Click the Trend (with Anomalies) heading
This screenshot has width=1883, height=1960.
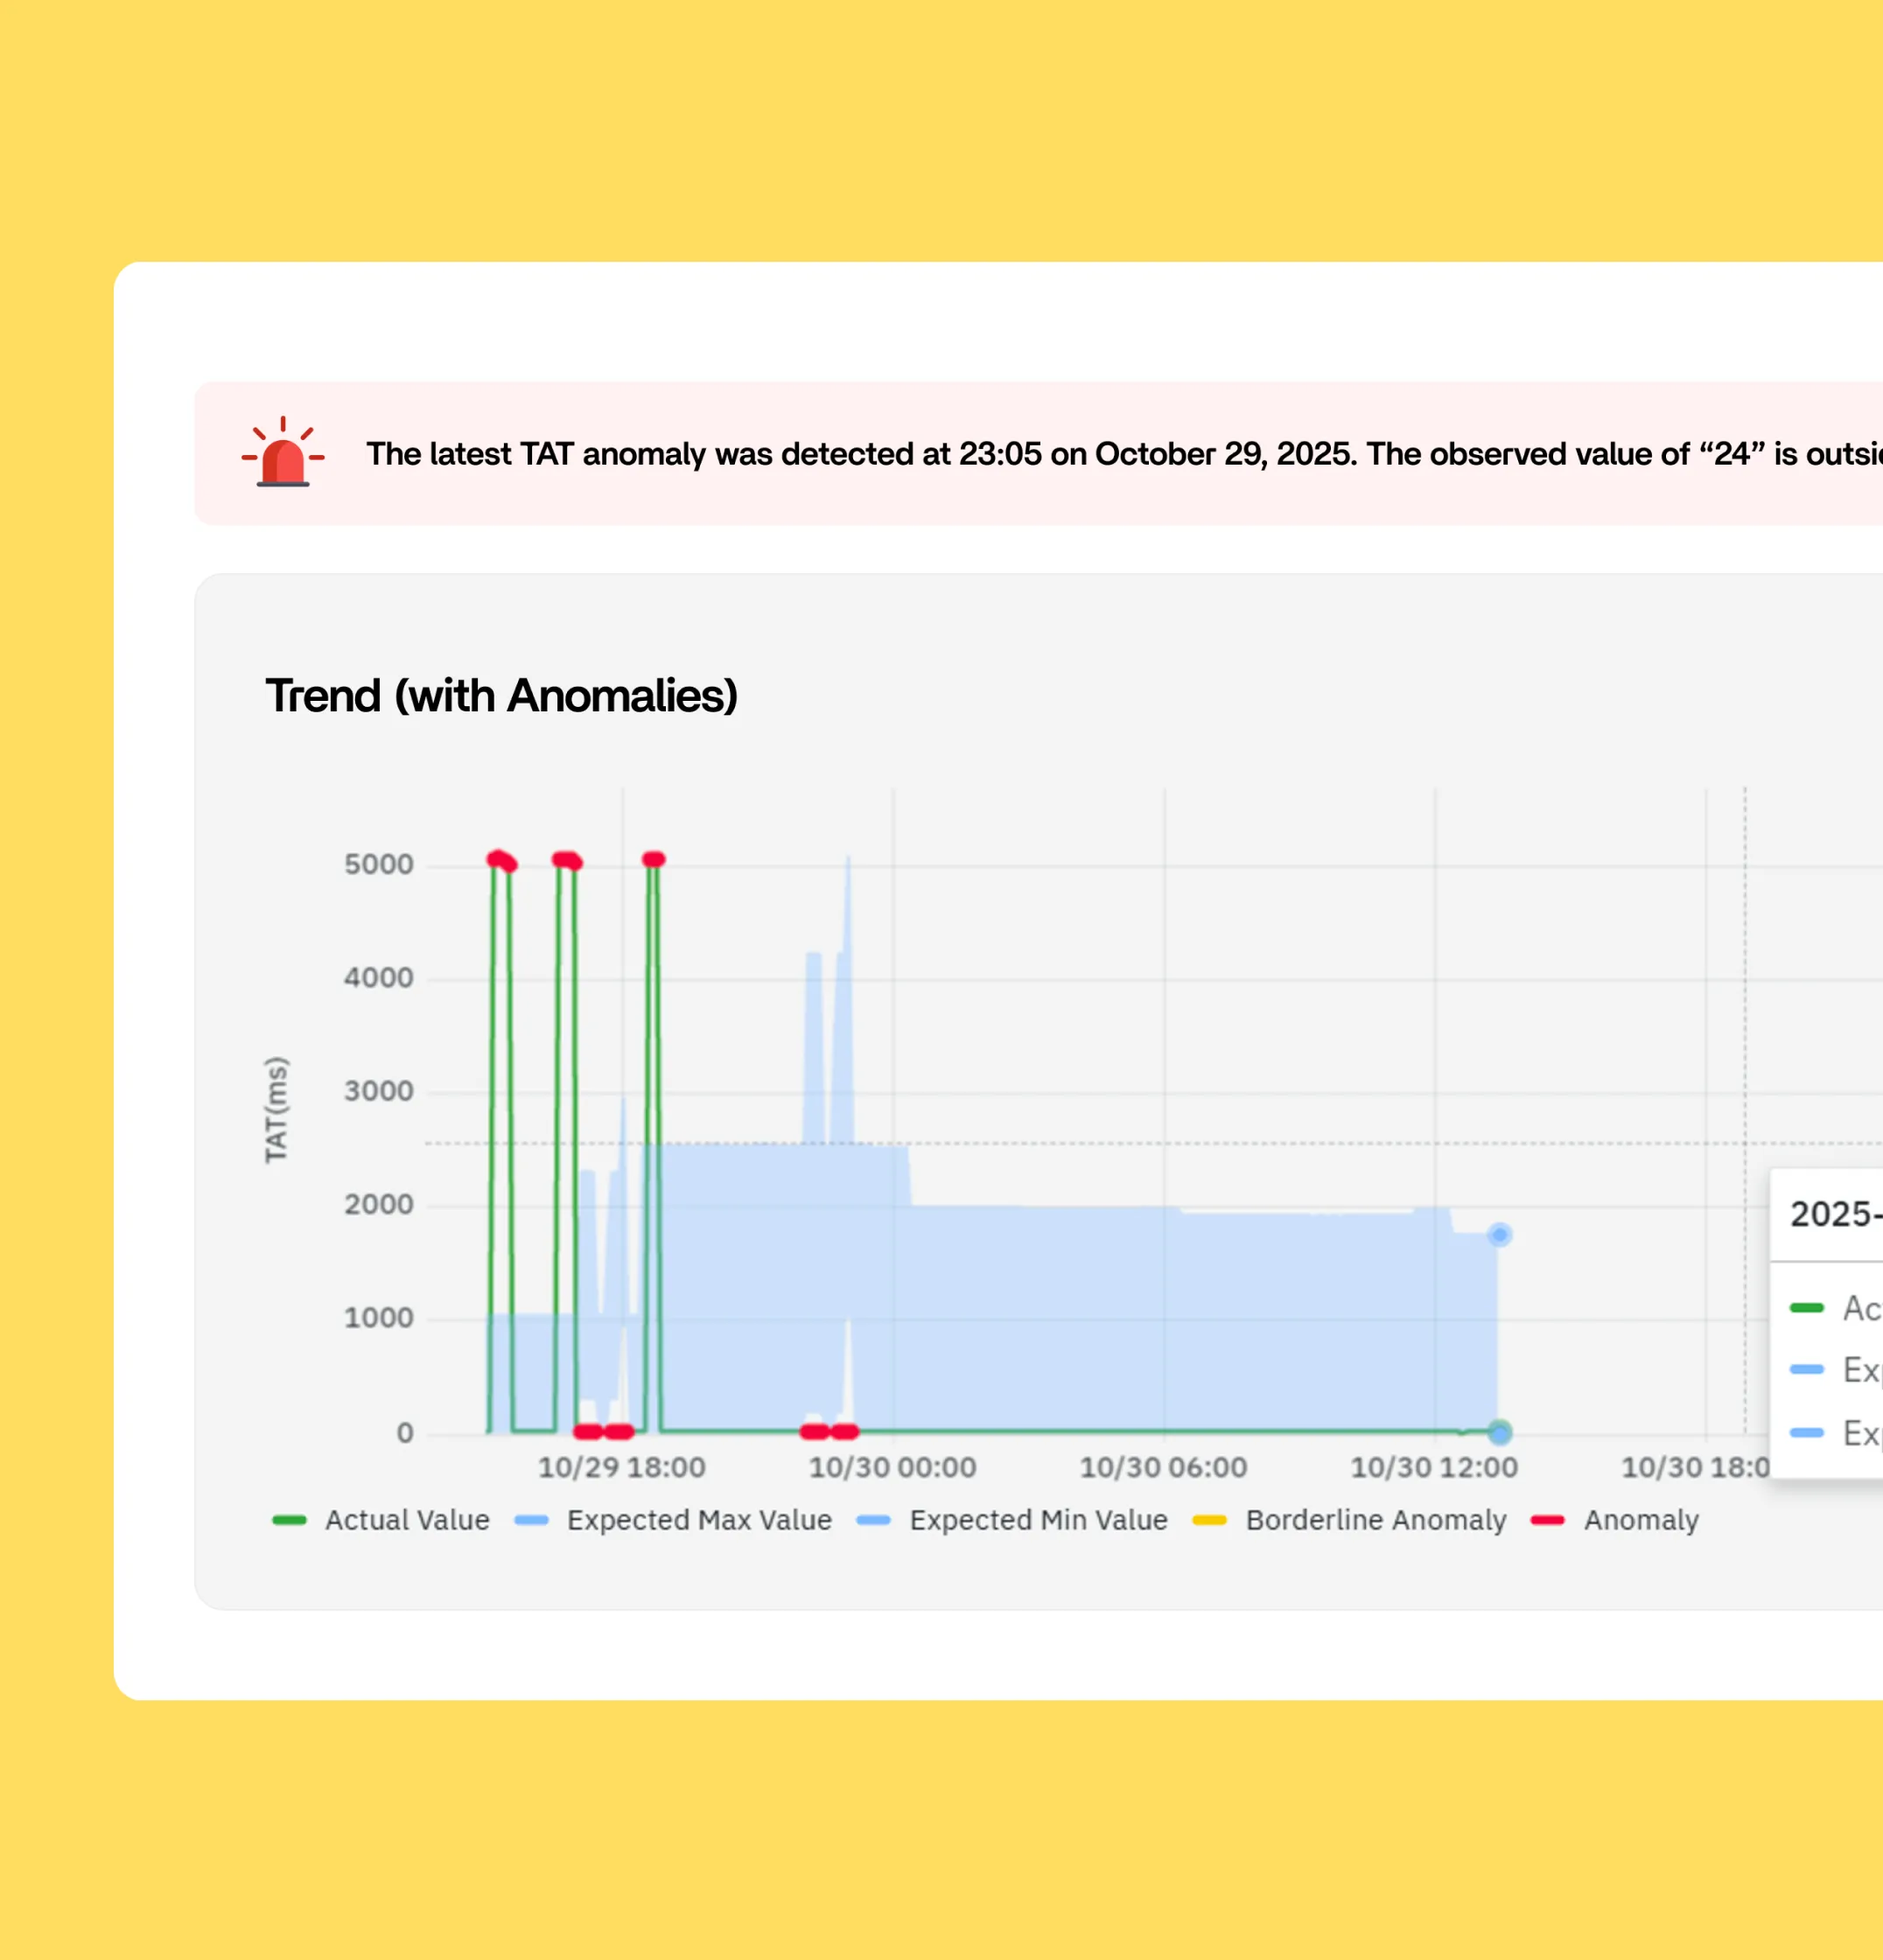point(501,695)
